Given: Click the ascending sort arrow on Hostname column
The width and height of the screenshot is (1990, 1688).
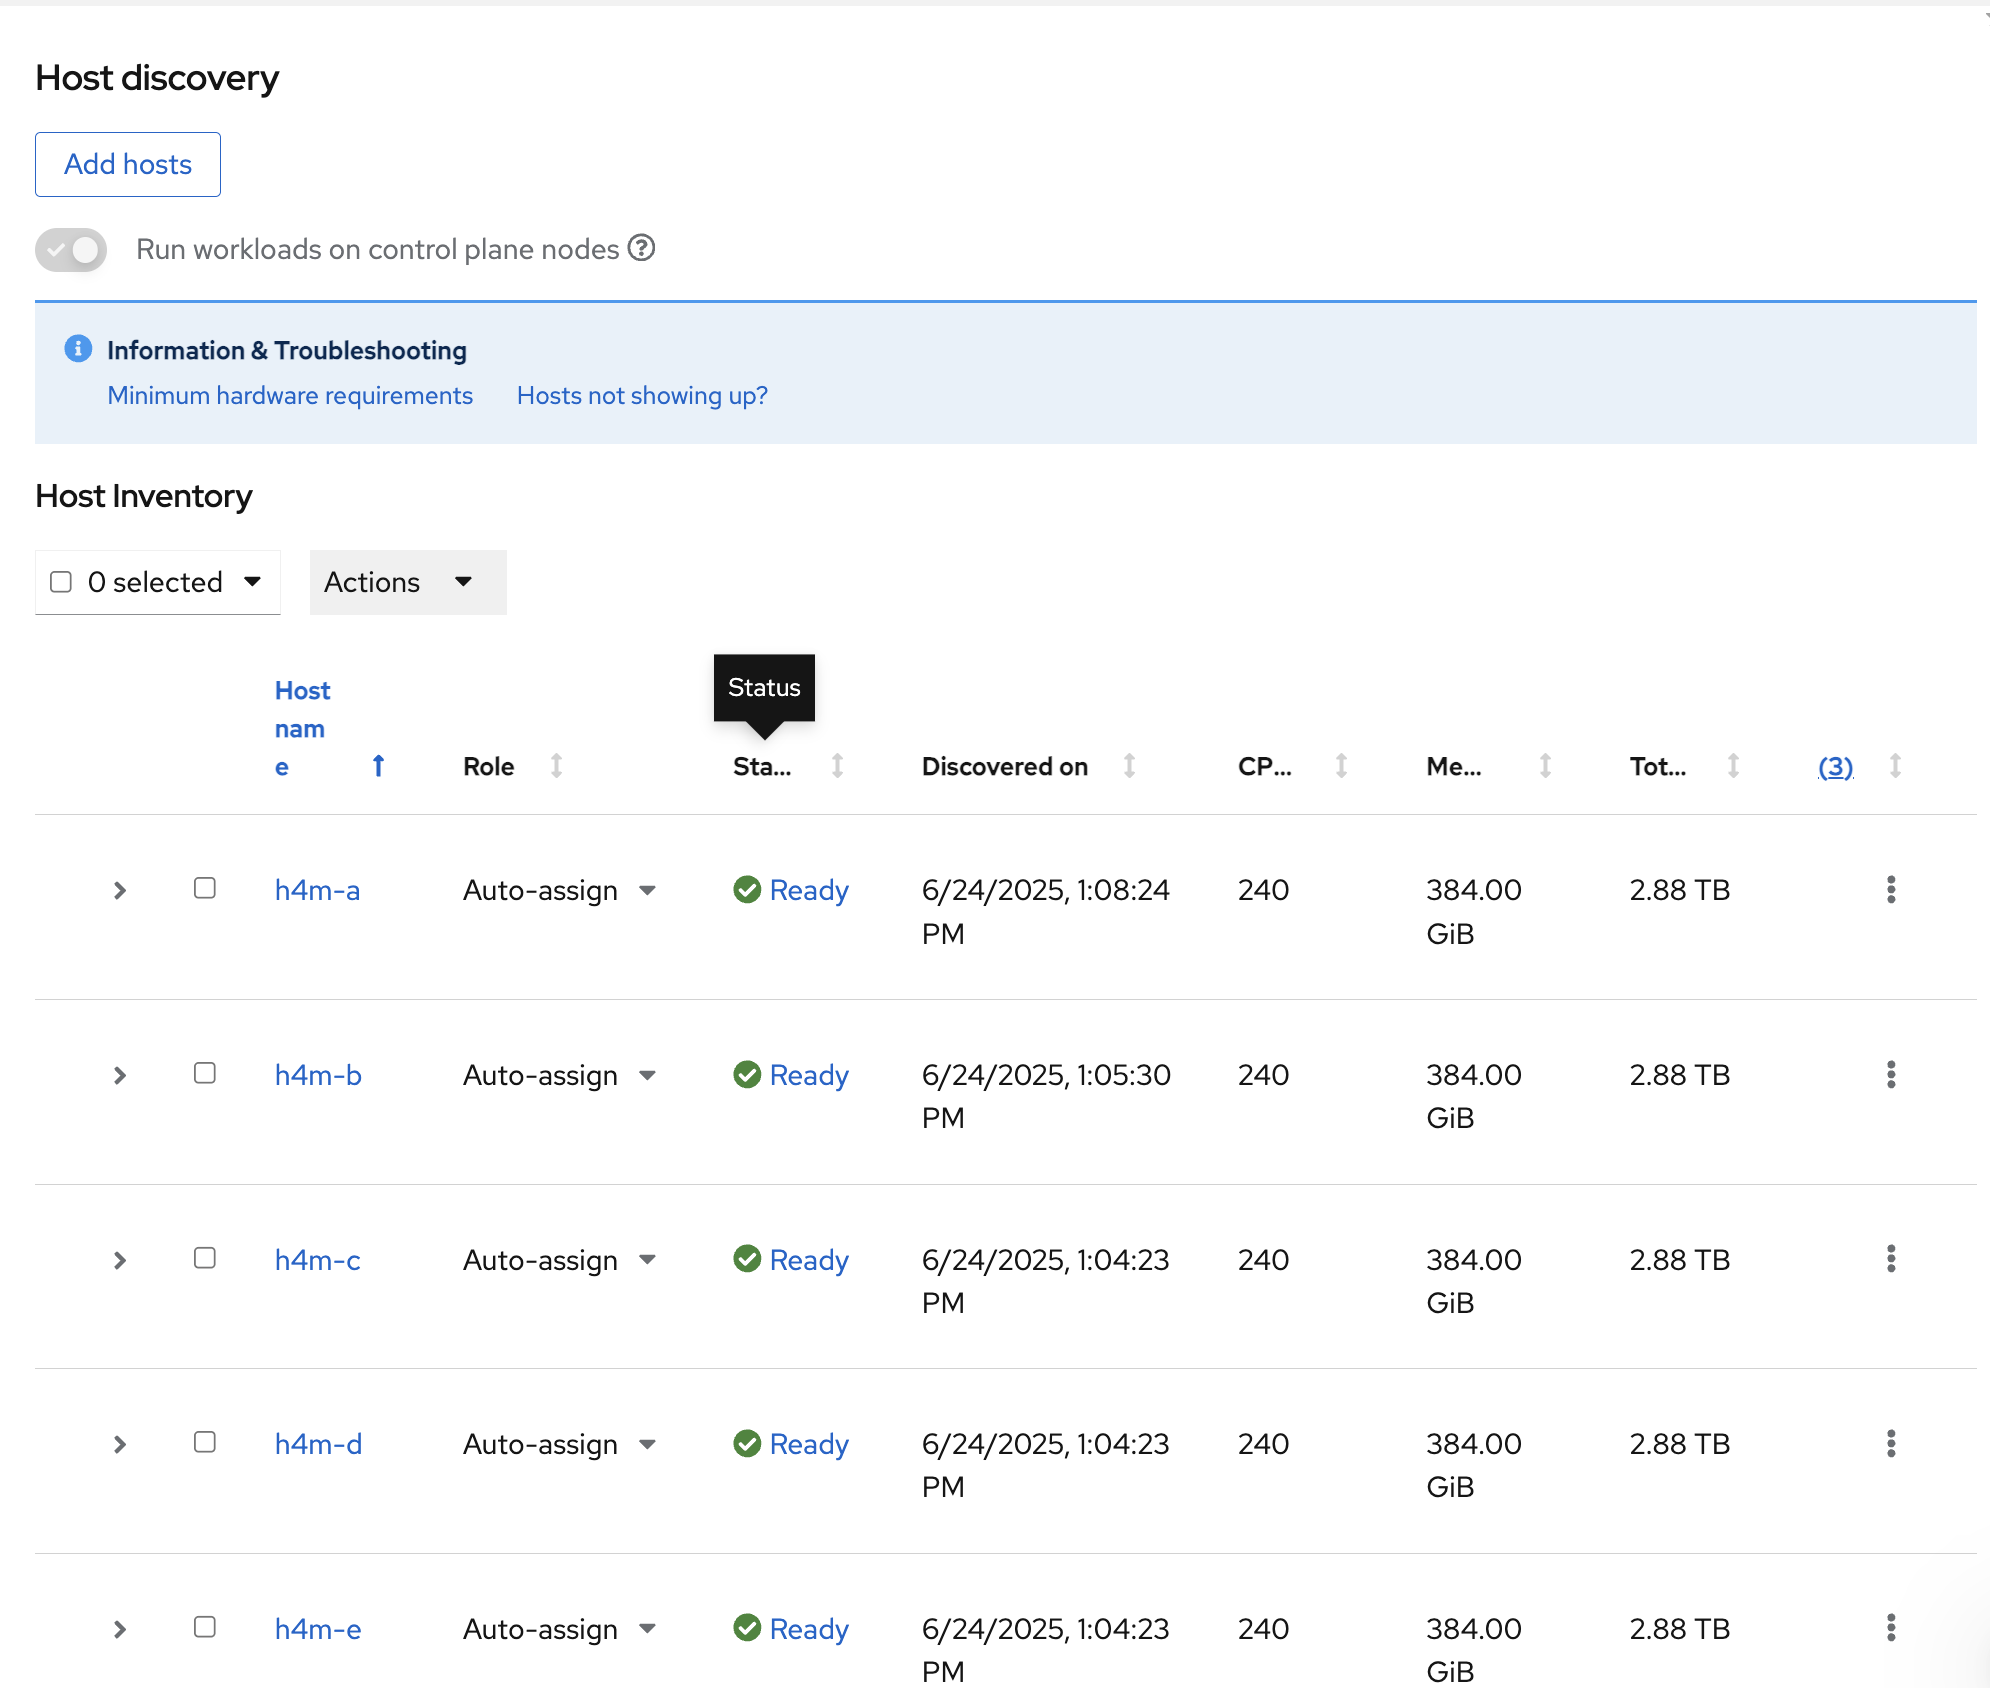Looking at the screenshot, I should click(x=378, y=766).
